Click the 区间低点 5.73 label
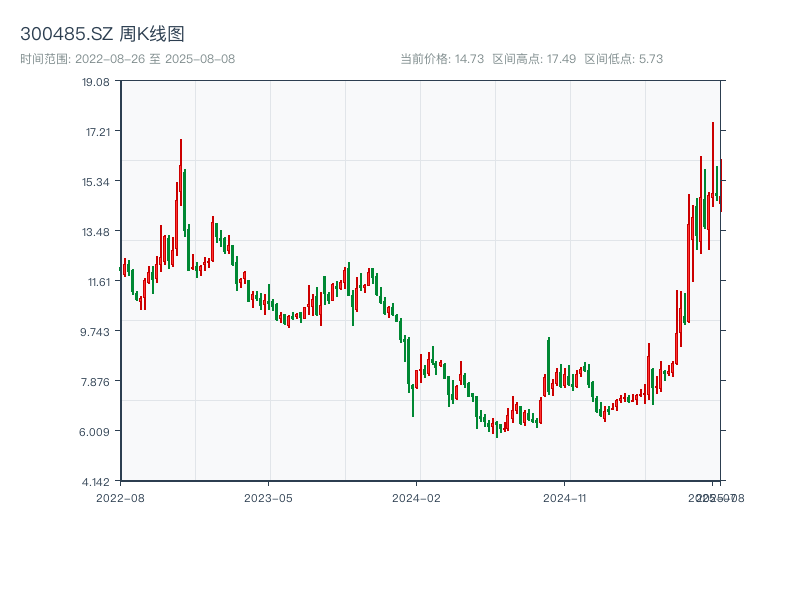This screenshot has width=800, height=600. click(x=624, y=59)
